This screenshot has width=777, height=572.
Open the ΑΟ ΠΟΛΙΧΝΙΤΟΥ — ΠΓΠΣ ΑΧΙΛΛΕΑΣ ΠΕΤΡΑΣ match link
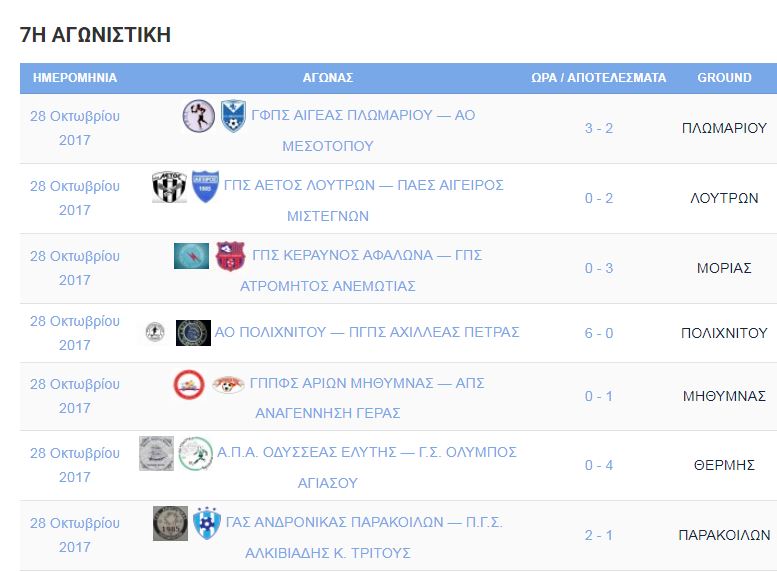click(367, 332)
